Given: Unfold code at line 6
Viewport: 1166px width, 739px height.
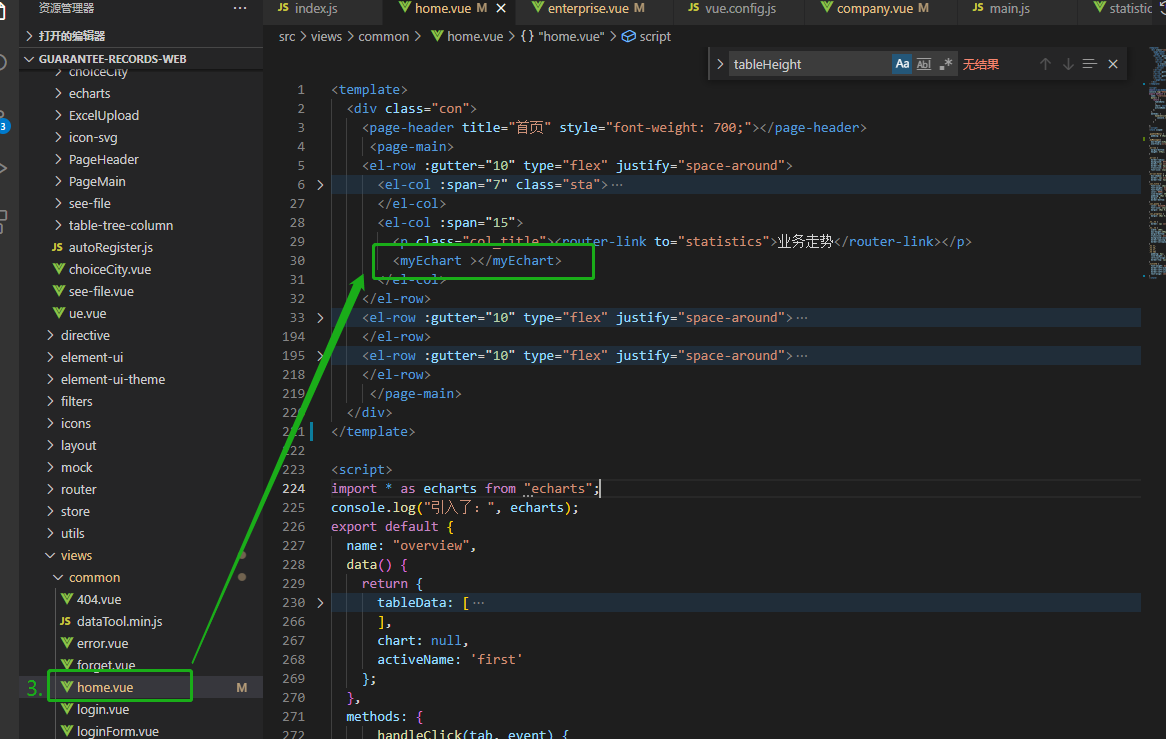Looking at the screenshot, I should (321, 184).
